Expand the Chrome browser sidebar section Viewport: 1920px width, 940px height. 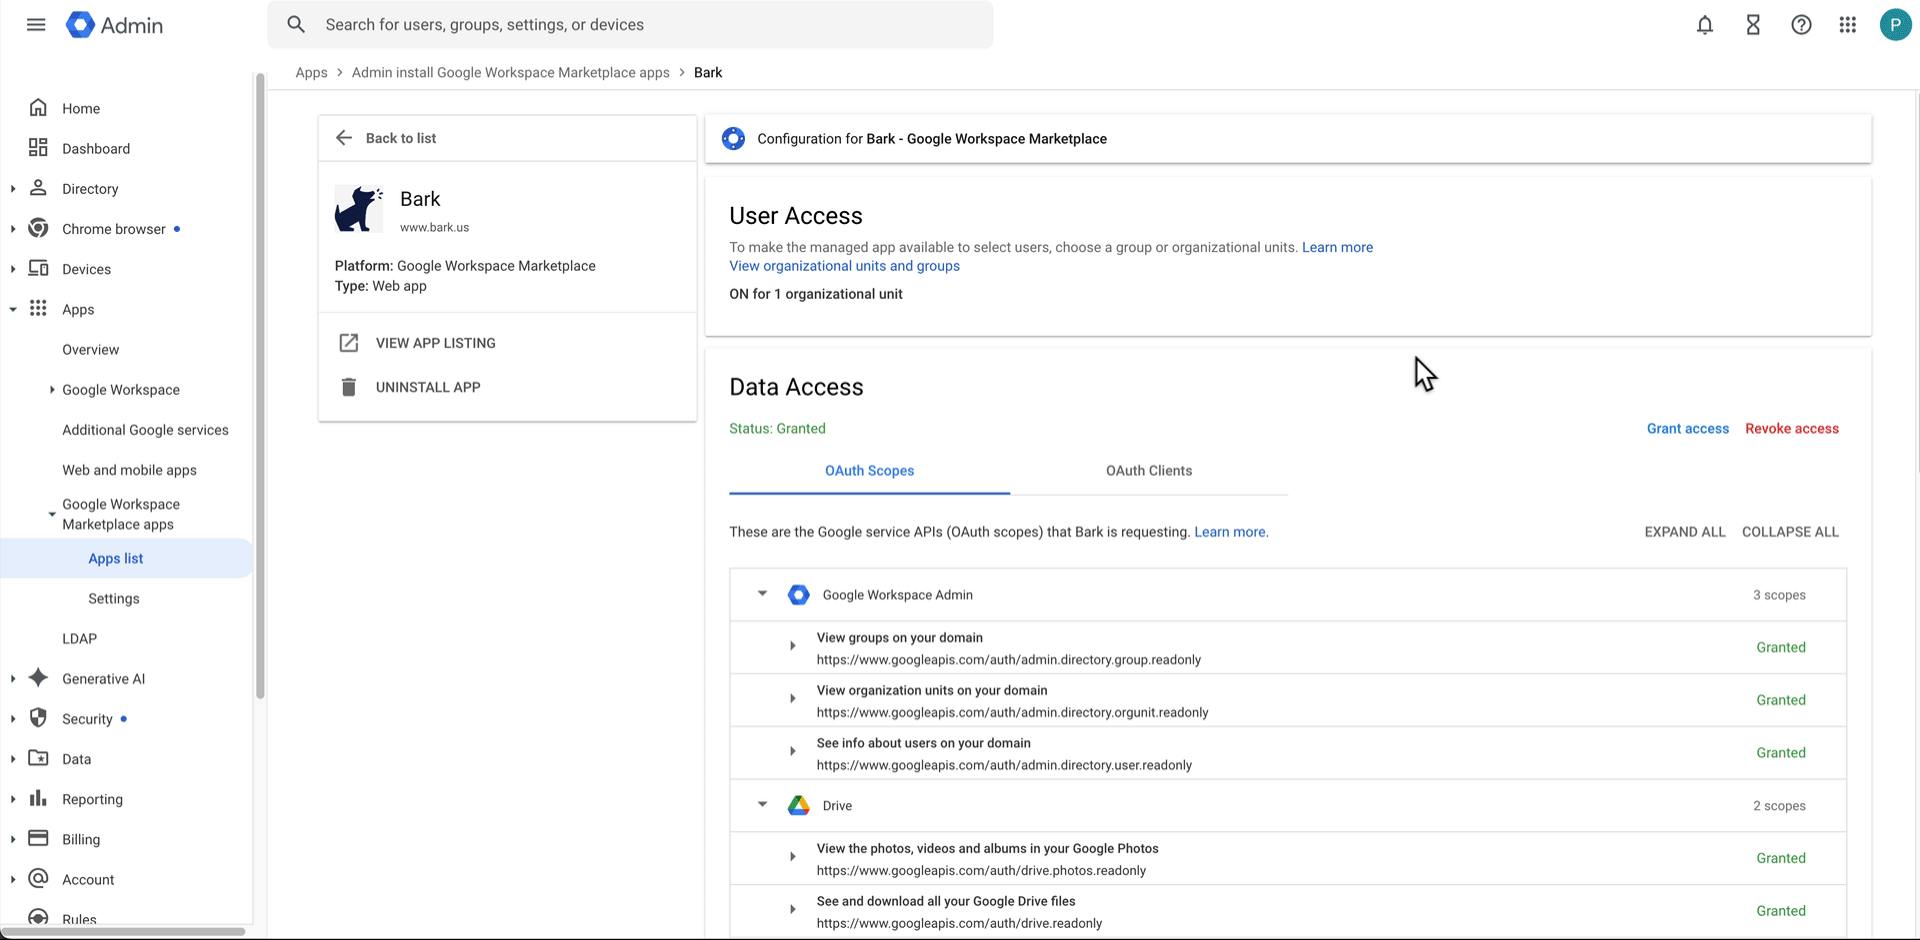[13, 228]
